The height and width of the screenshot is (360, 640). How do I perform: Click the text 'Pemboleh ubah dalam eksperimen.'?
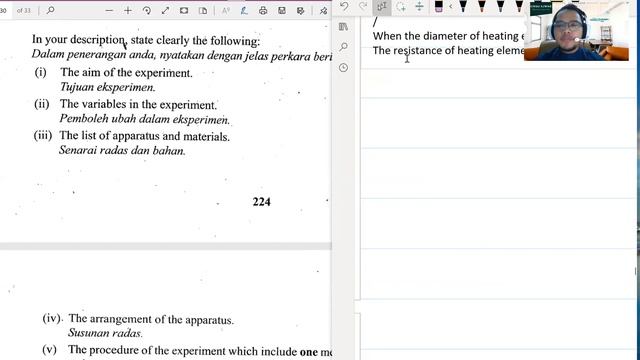pos(144,119)
